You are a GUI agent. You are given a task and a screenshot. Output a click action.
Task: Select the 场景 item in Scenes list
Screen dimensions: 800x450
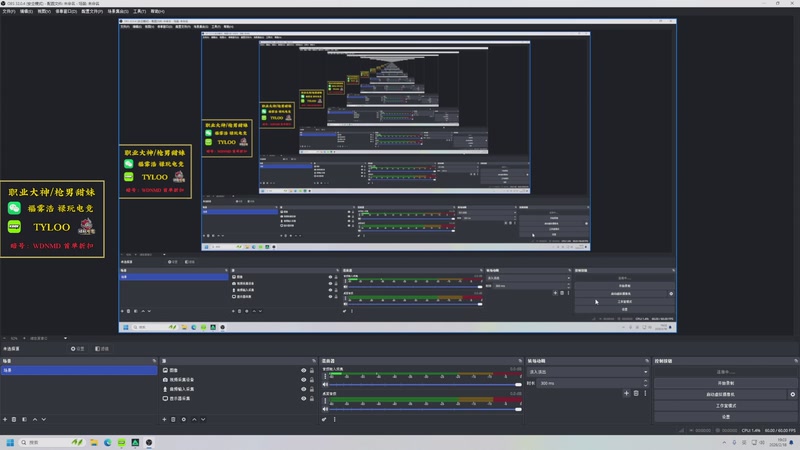point(79,370)
